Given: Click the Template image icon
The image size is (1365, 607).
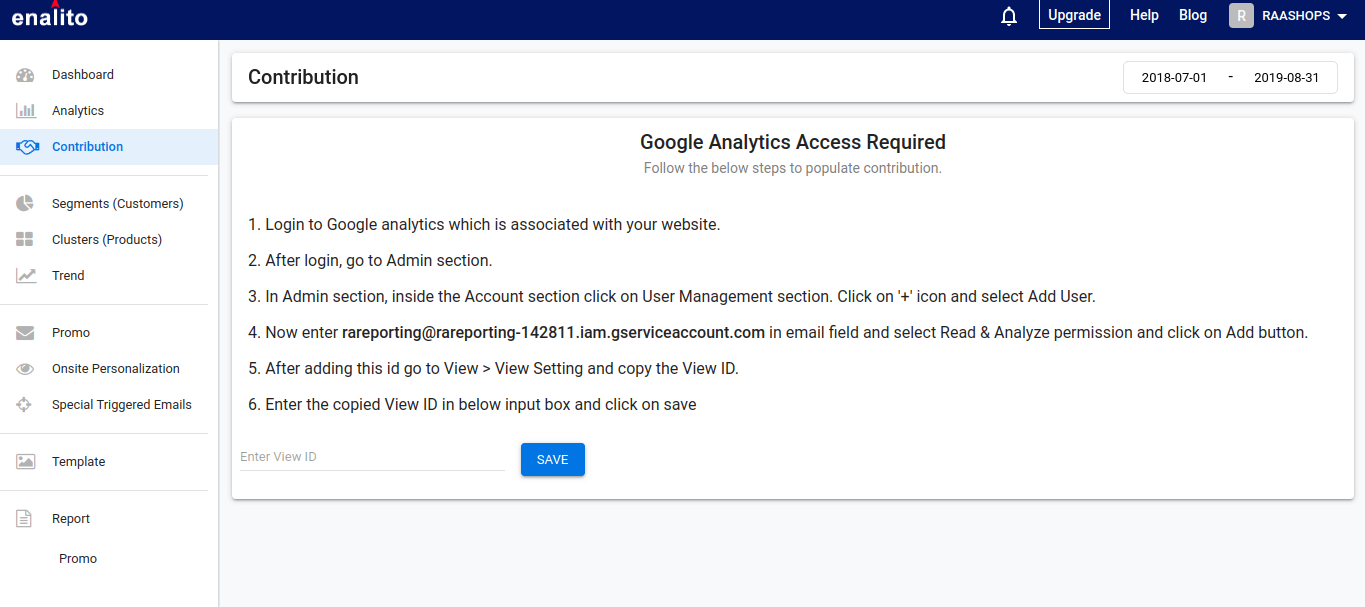Looking at the screenshot, I should tap(26, 462).
